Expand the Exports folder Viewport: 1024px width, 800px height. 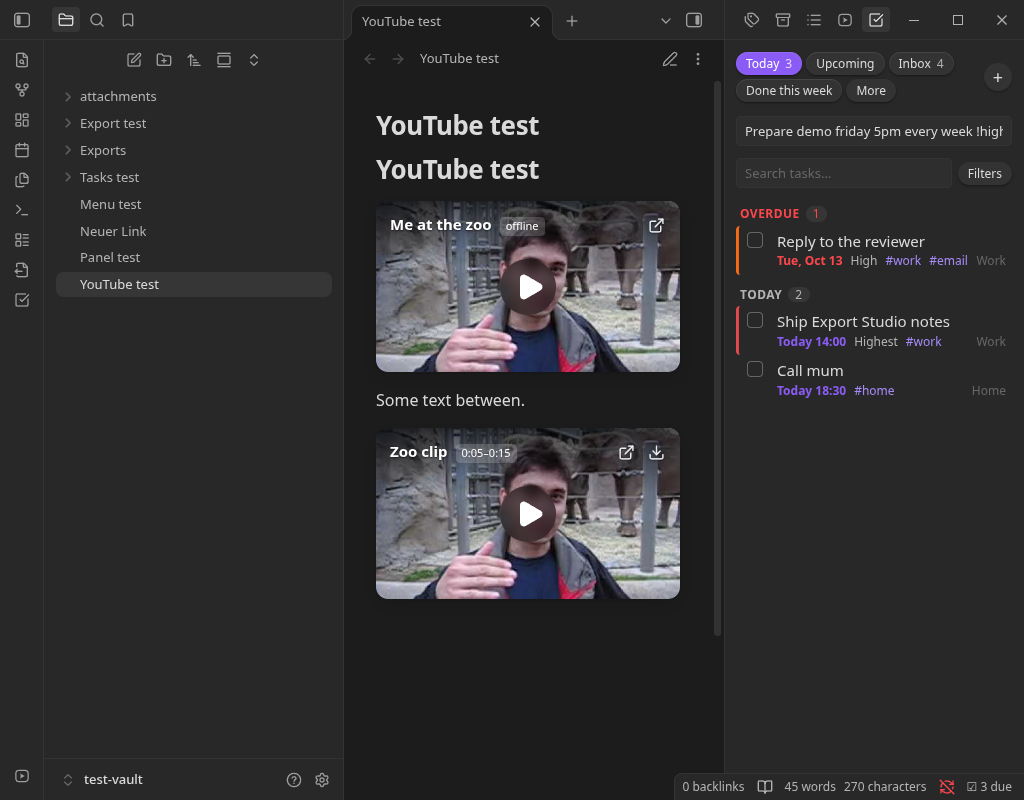tap(68, 150)
